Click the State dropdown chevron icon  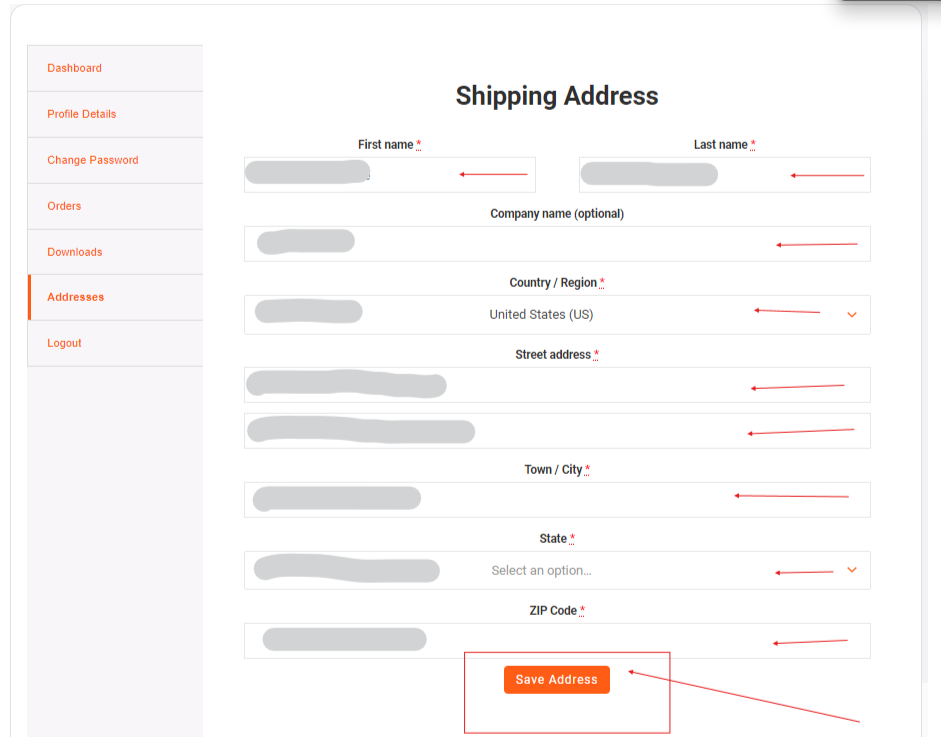pos(852,570)
